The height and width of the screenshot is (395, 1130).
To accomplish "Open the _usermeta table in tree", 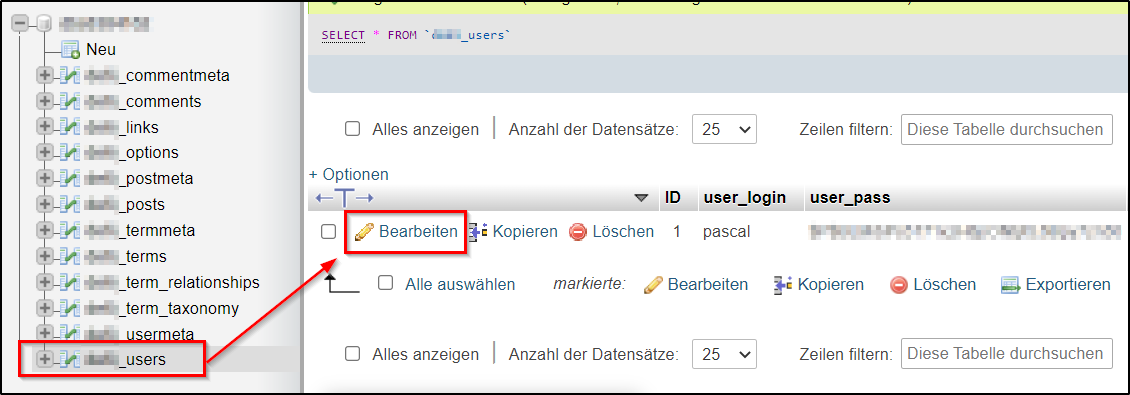I will 140,334.
